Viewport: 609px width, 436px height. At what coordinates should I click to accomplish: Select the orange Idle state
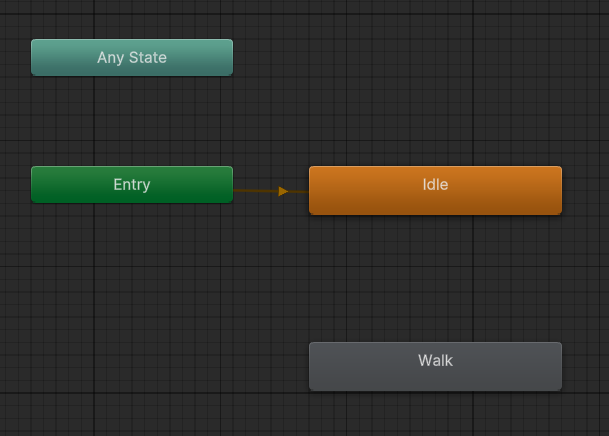click(435, 190)
